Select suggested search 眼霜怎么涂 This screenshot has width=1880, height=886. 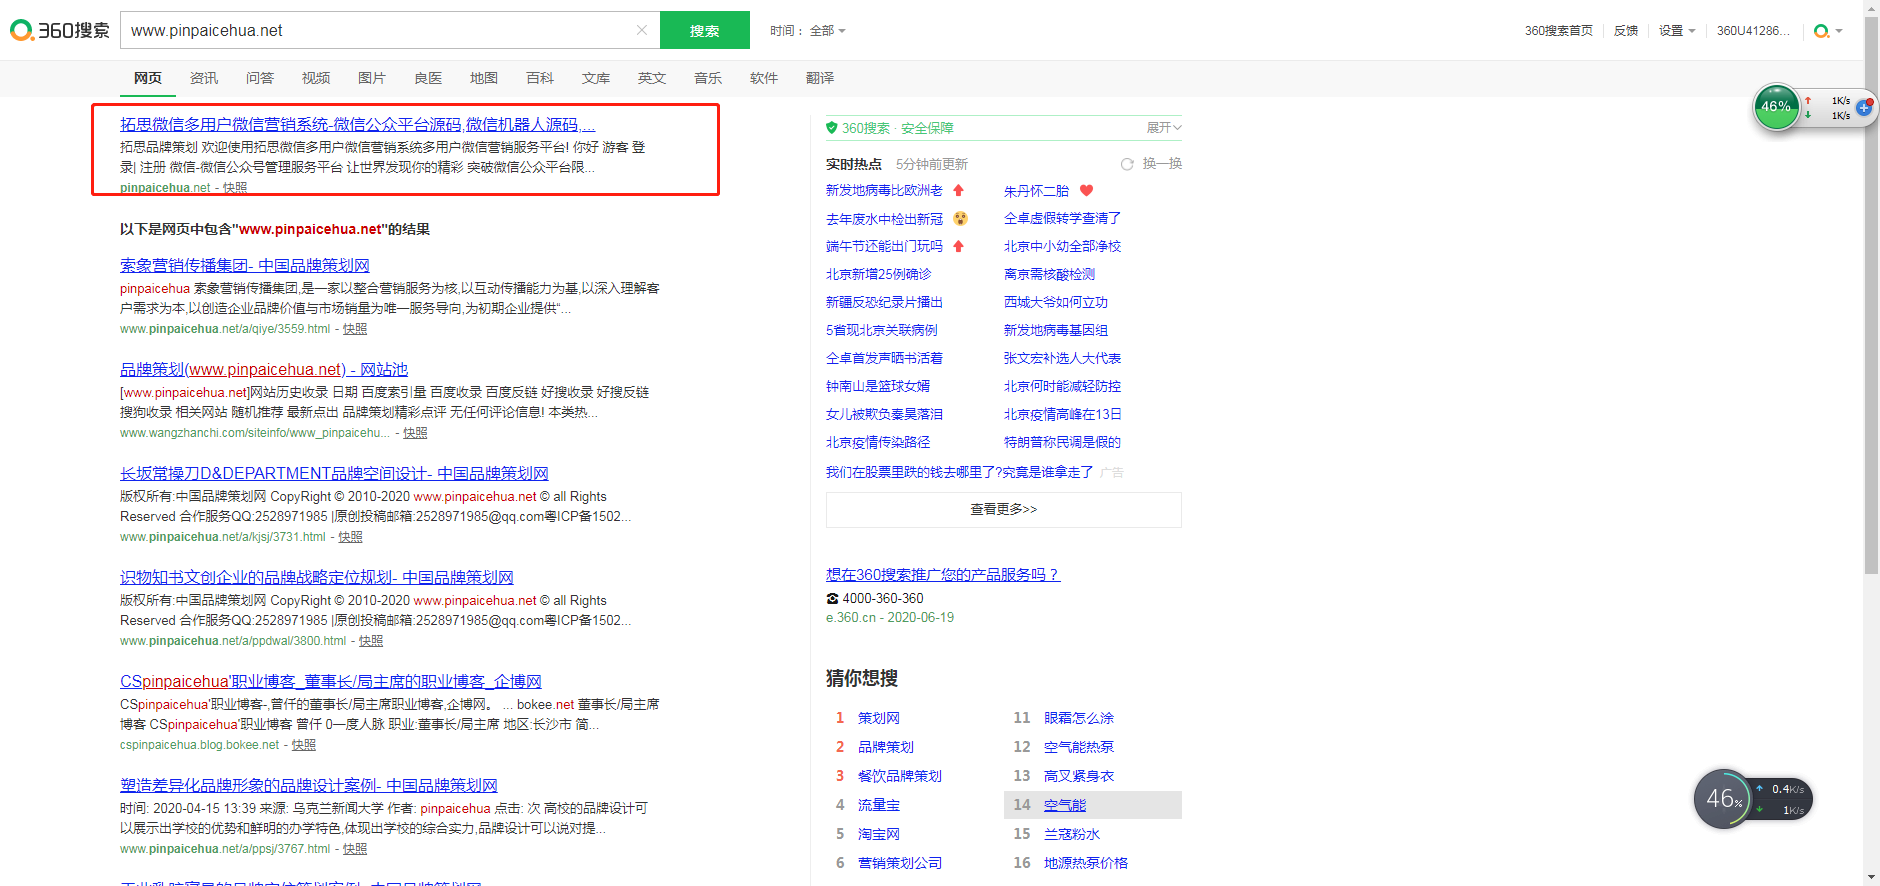coord(1079,718)
